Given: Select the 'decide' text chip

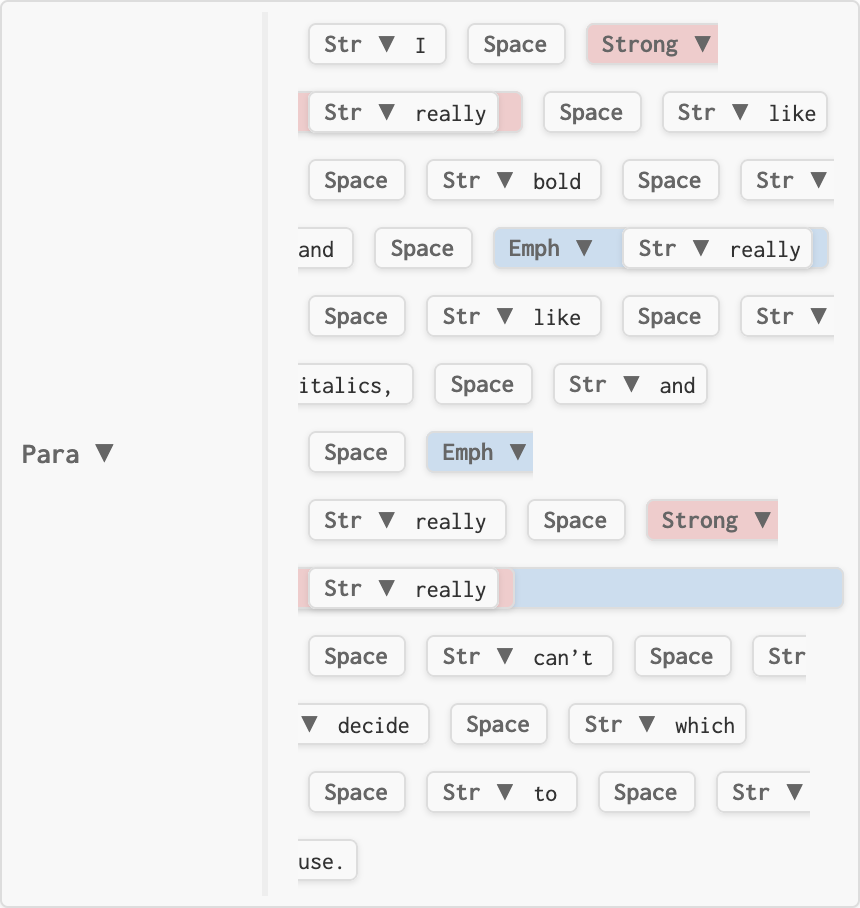Looking at the screenshot, I should [x=373, y=725].
